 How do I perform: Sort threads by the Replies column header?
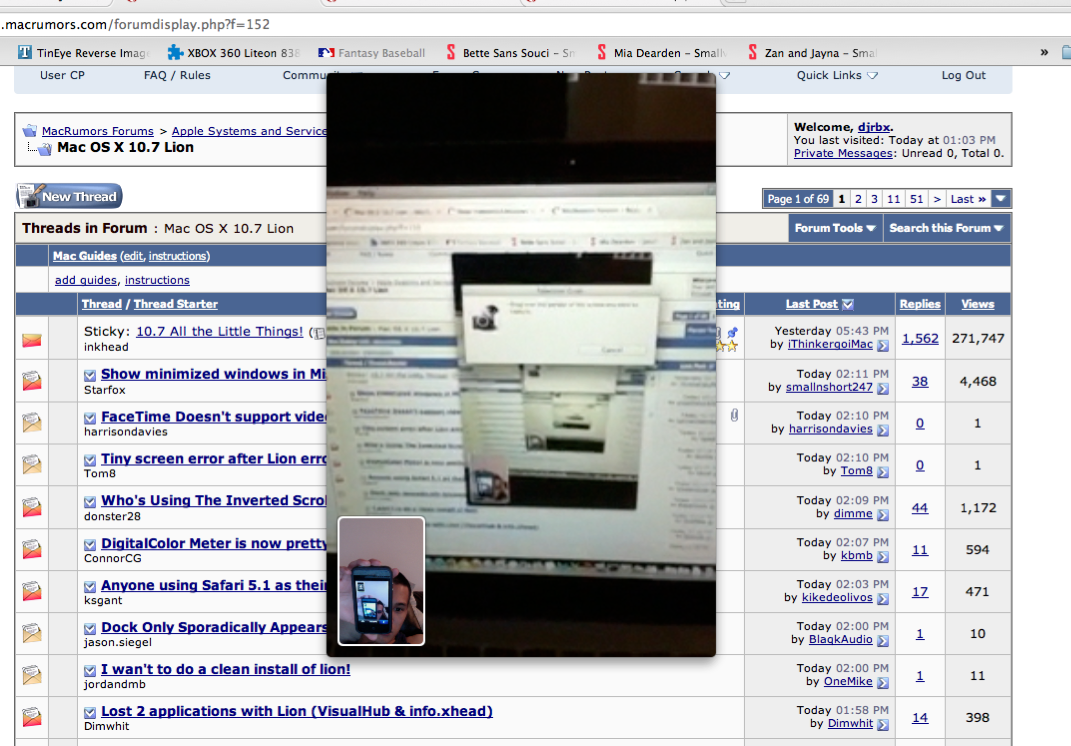point(919,304)
